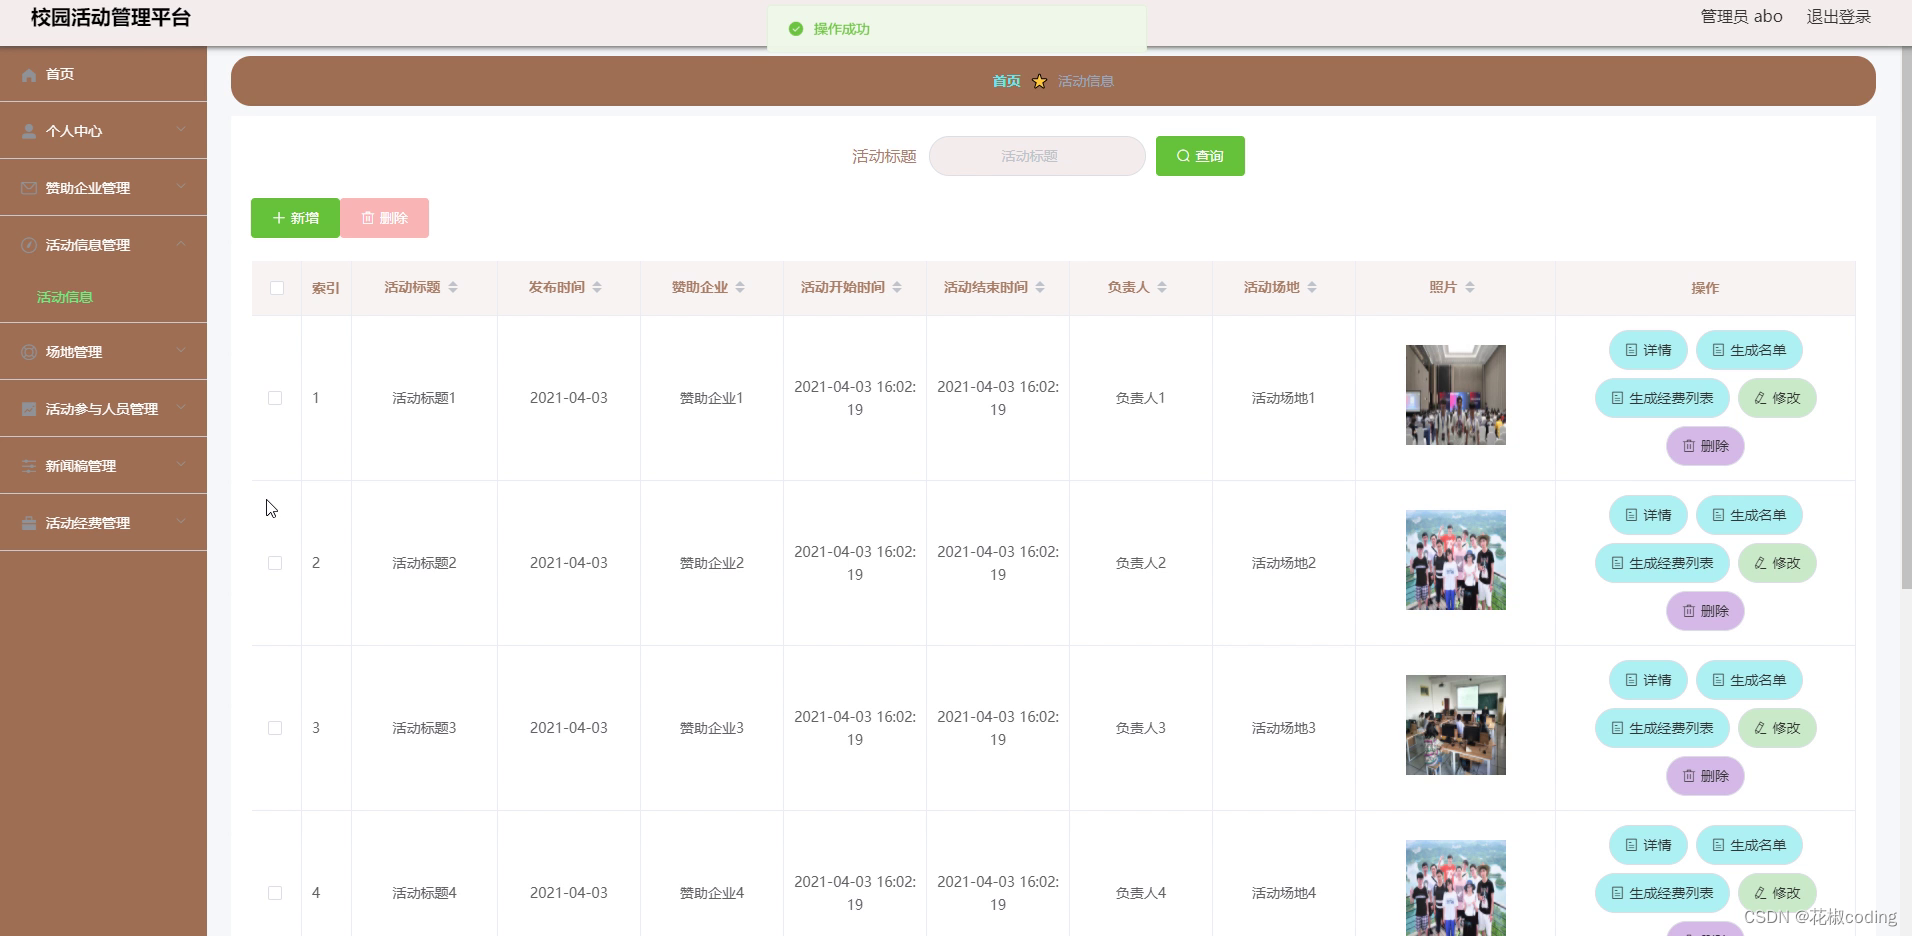
Task: Click the icon beside 活动参与人员管理
Action: [28, 410]
